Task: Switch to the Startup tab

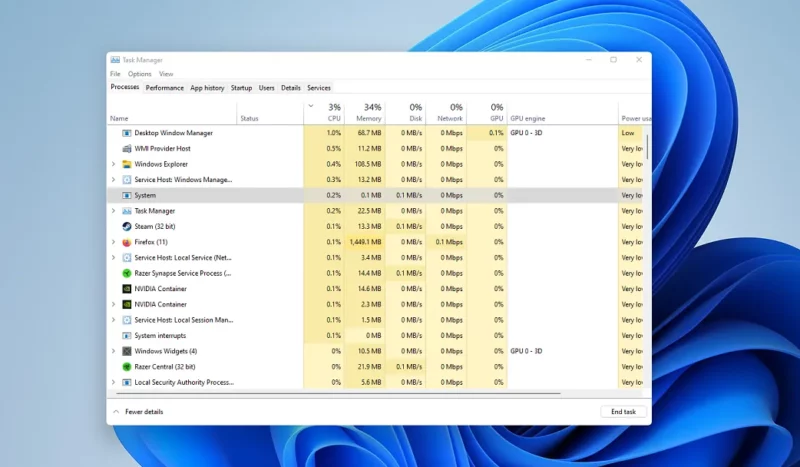Action: (241, 88)
